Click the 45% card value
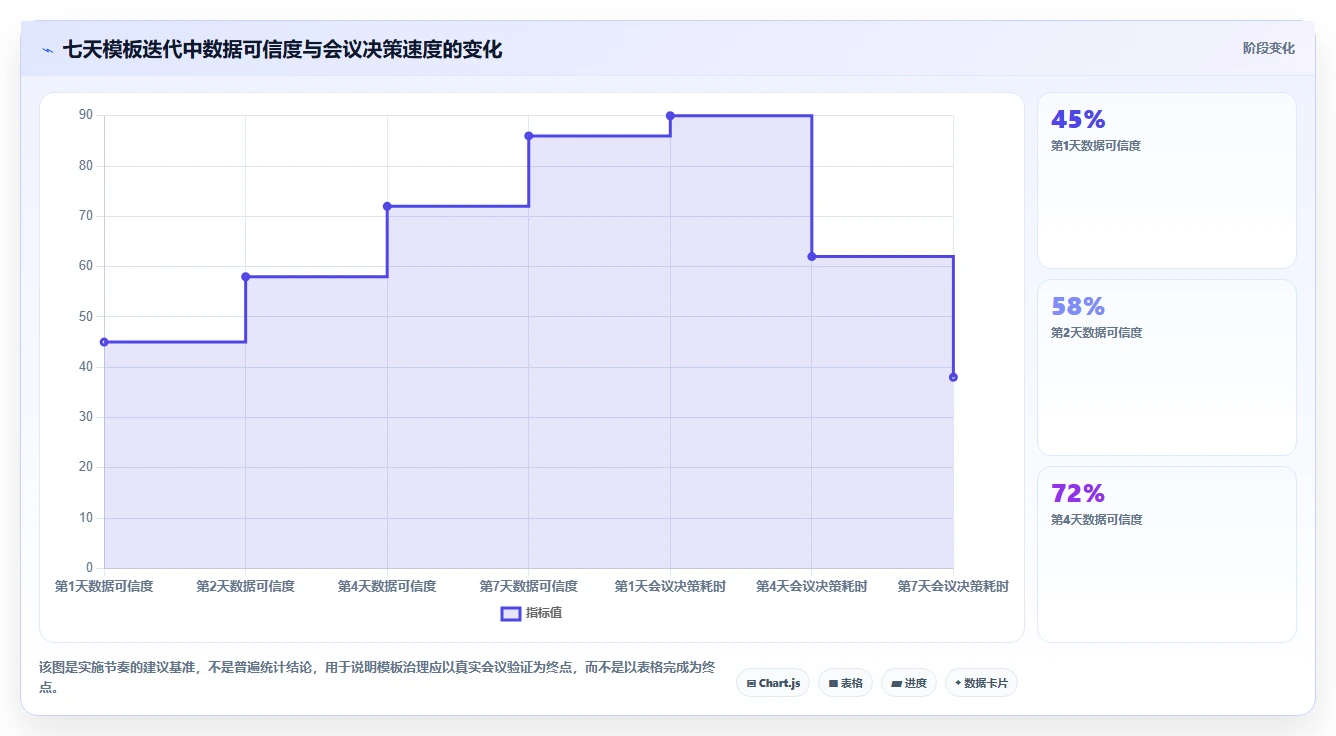This screenshot has height=736, width=1336. pyautogui.click(x=1078, y=120)
